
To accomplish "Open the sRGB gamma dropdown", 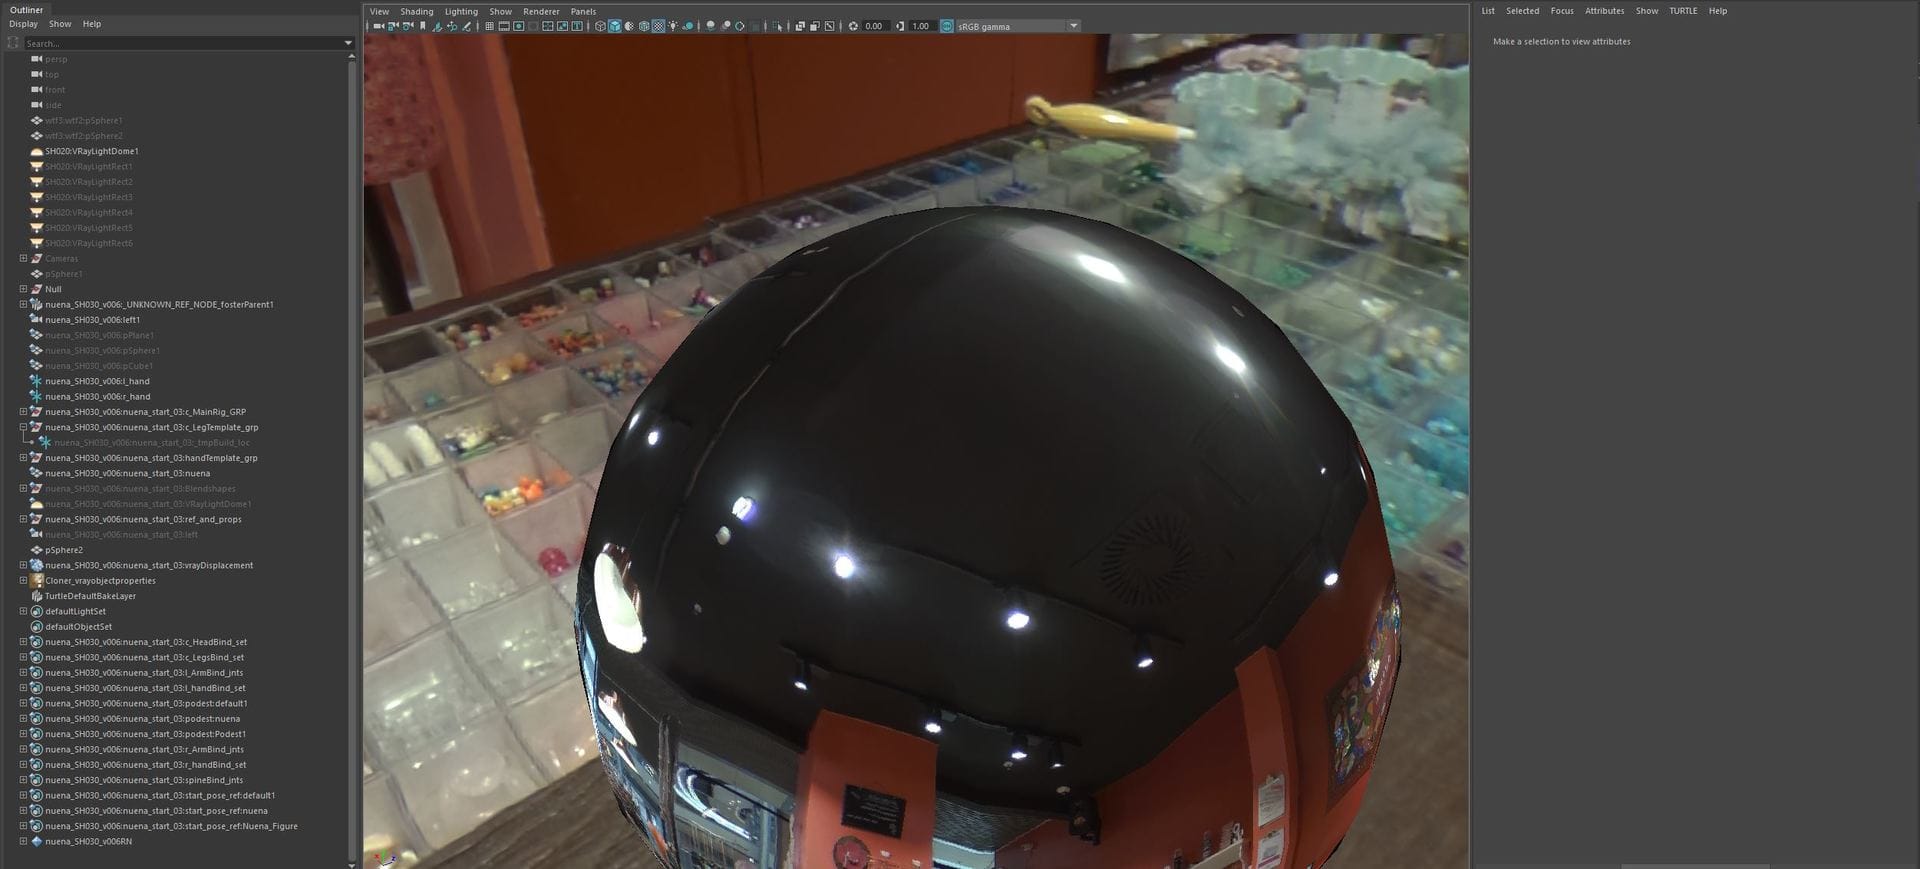I will pos(1073,26).
